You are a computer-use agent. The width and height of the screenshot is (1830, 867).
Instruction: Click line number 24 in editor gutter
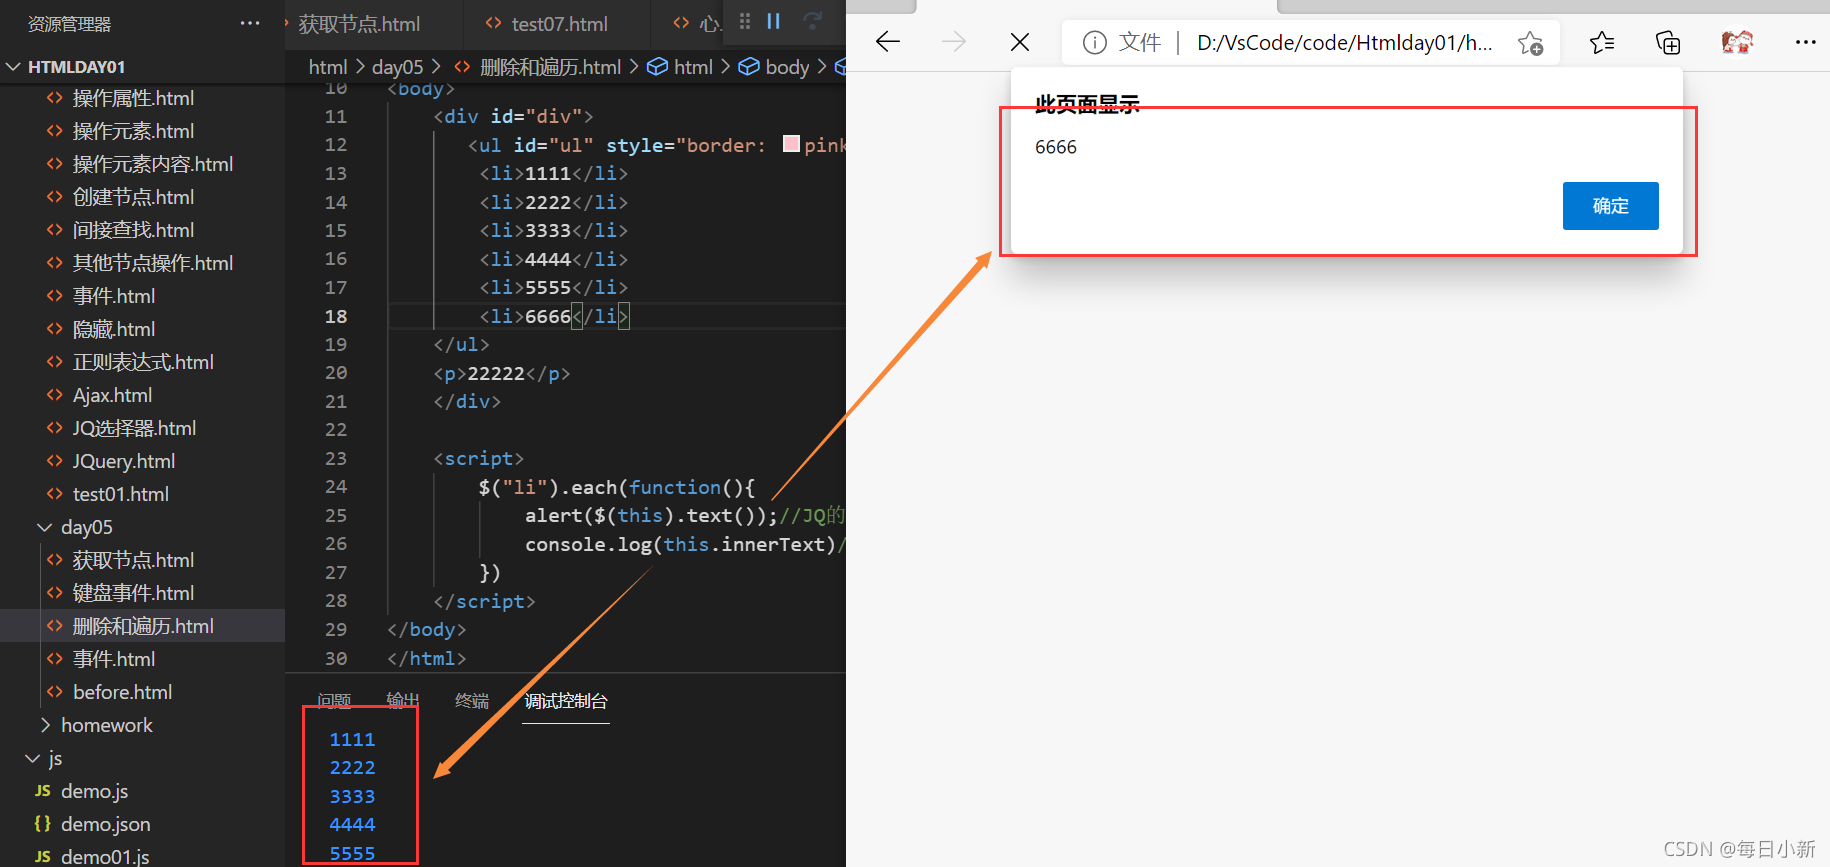tap(336, 487)
